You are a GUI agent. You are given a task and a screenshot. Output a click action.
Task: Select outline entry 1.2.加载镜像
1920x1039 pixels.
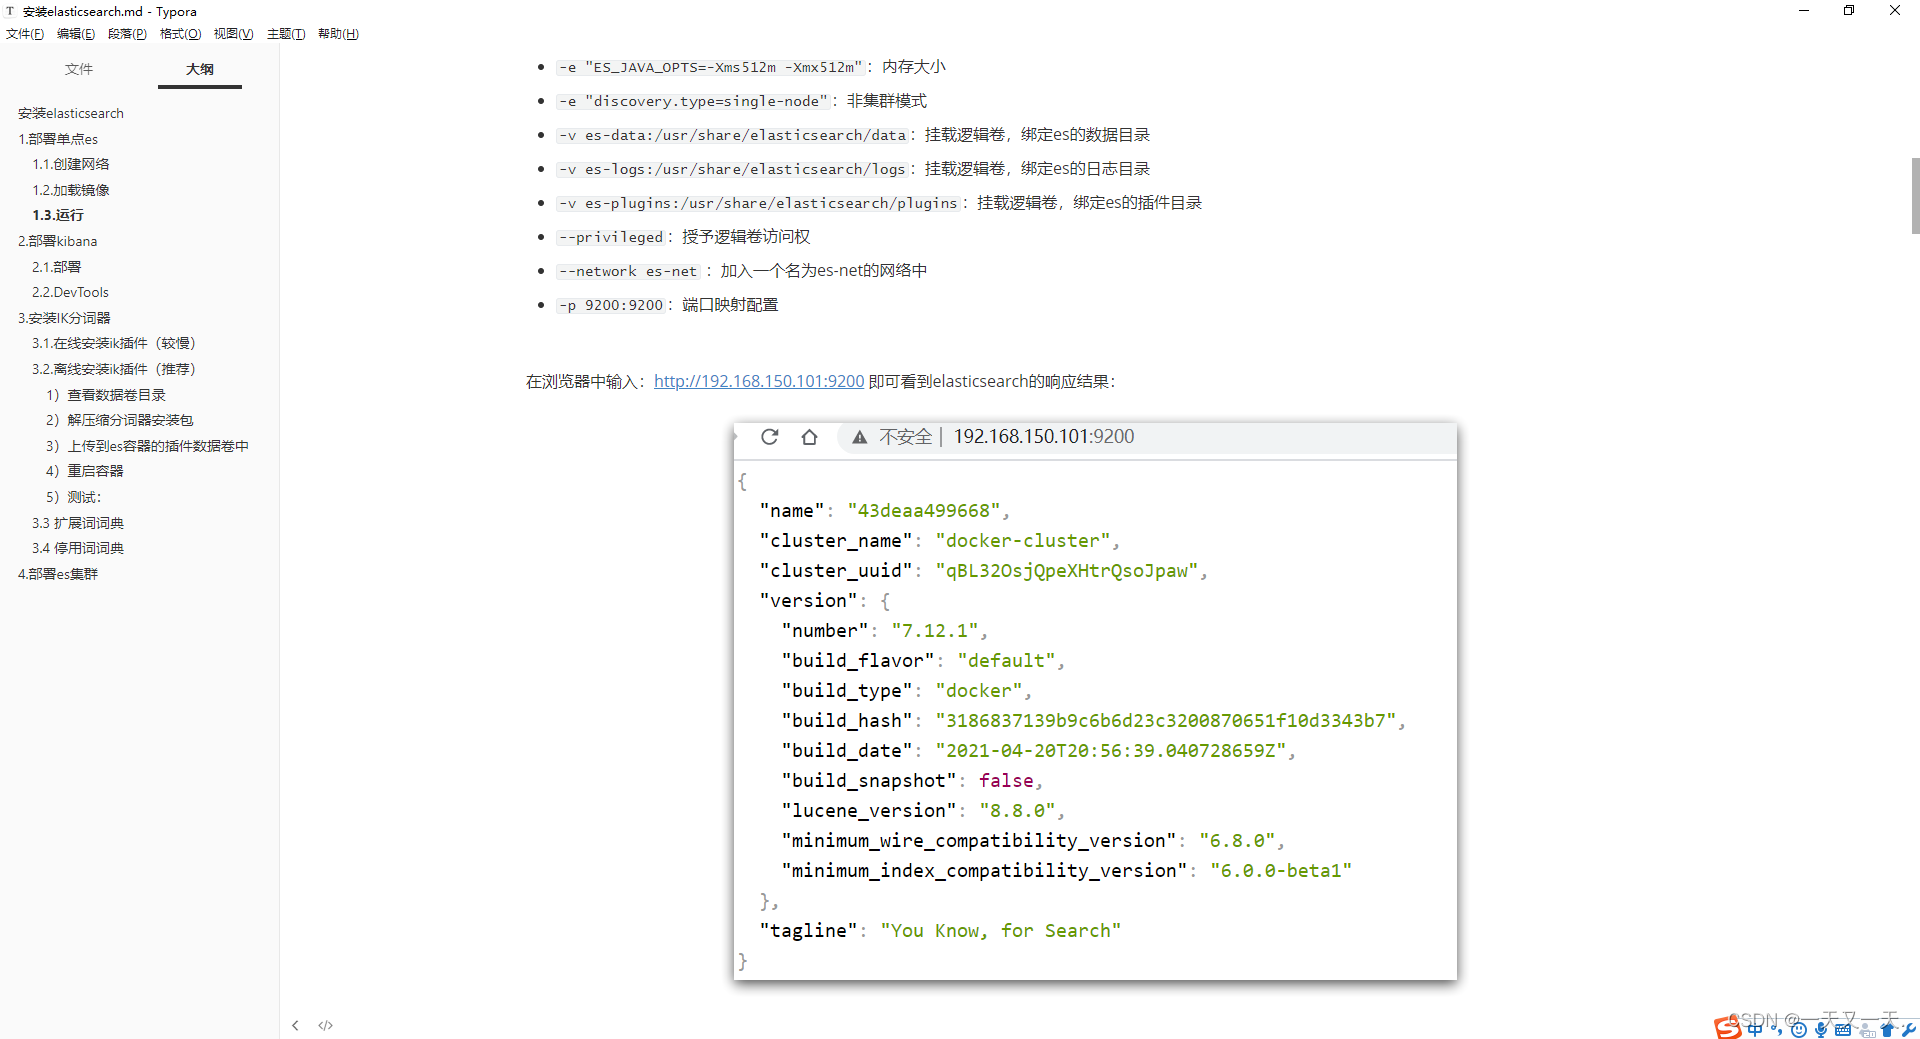coord(71,190)
